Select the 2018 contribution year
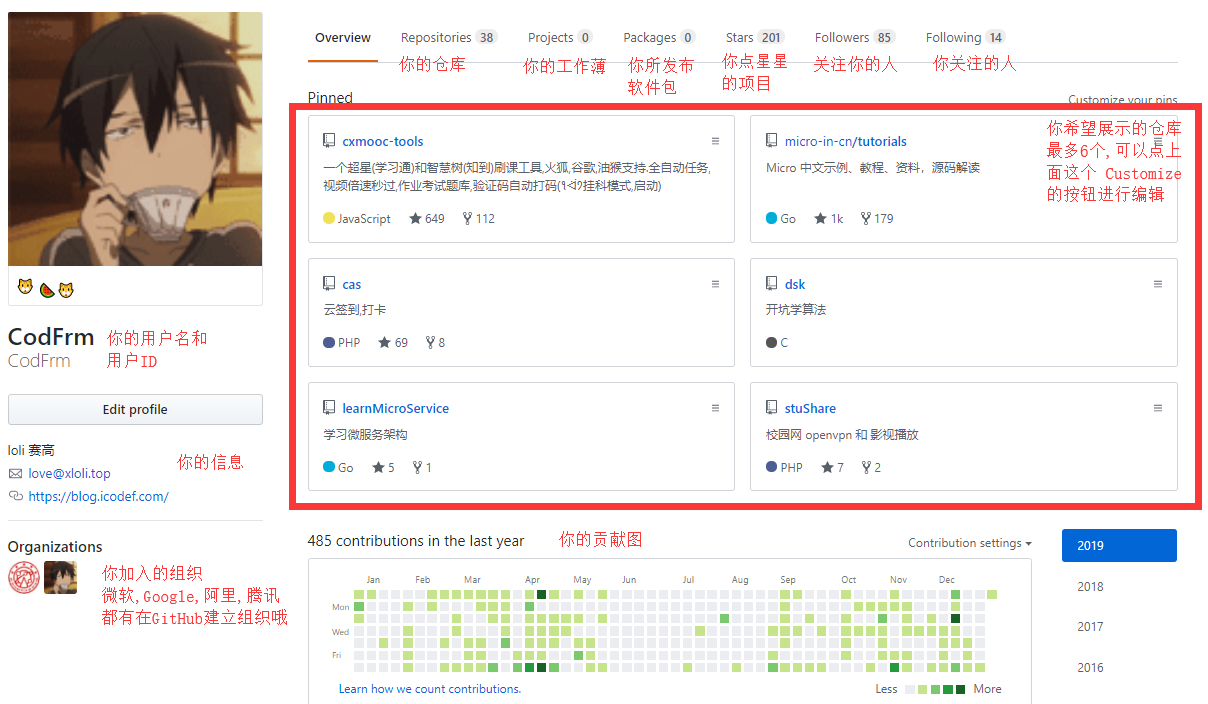The width and height of the screenshot is (1208, 704). [x=1090, y=587]
